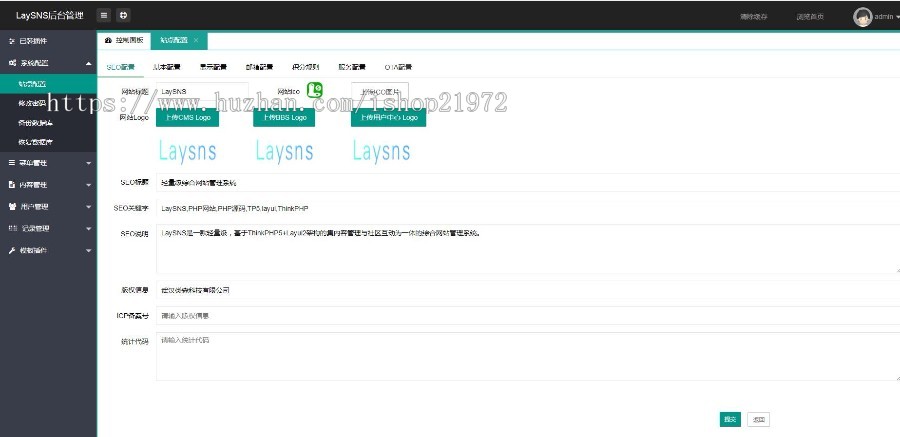The image size is (900, 437).
Task: Click the icon beside 已装插件
Action: [x=12, y=41]
